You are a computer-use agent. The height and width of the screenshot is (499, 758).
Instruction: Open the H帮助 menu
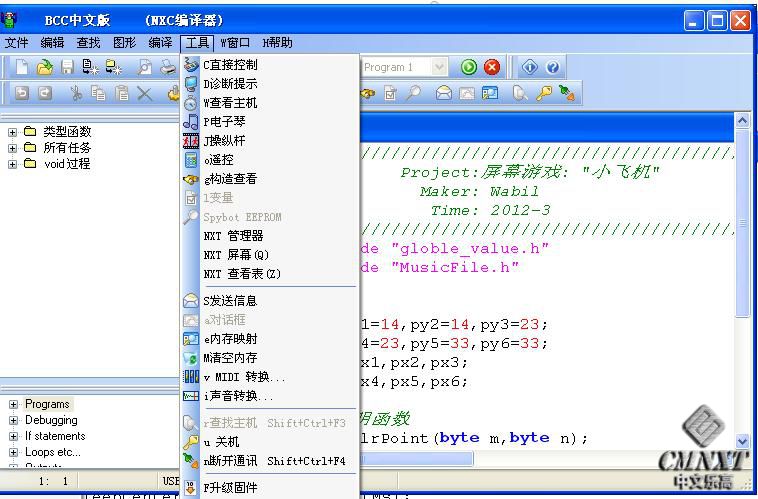[277, 43]
